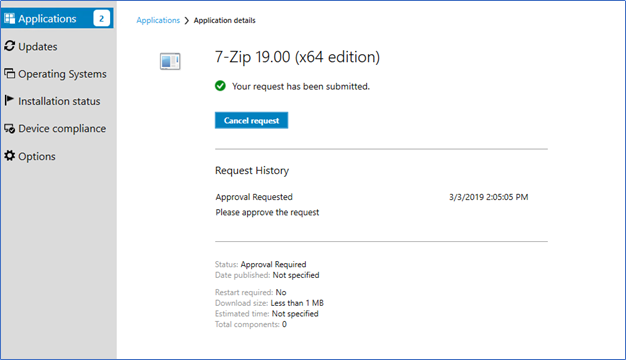The width and height of the screenshot is (626, 360).
Task: Click the 7-Zip application thumbnail icon
Action: click(170, 61)
